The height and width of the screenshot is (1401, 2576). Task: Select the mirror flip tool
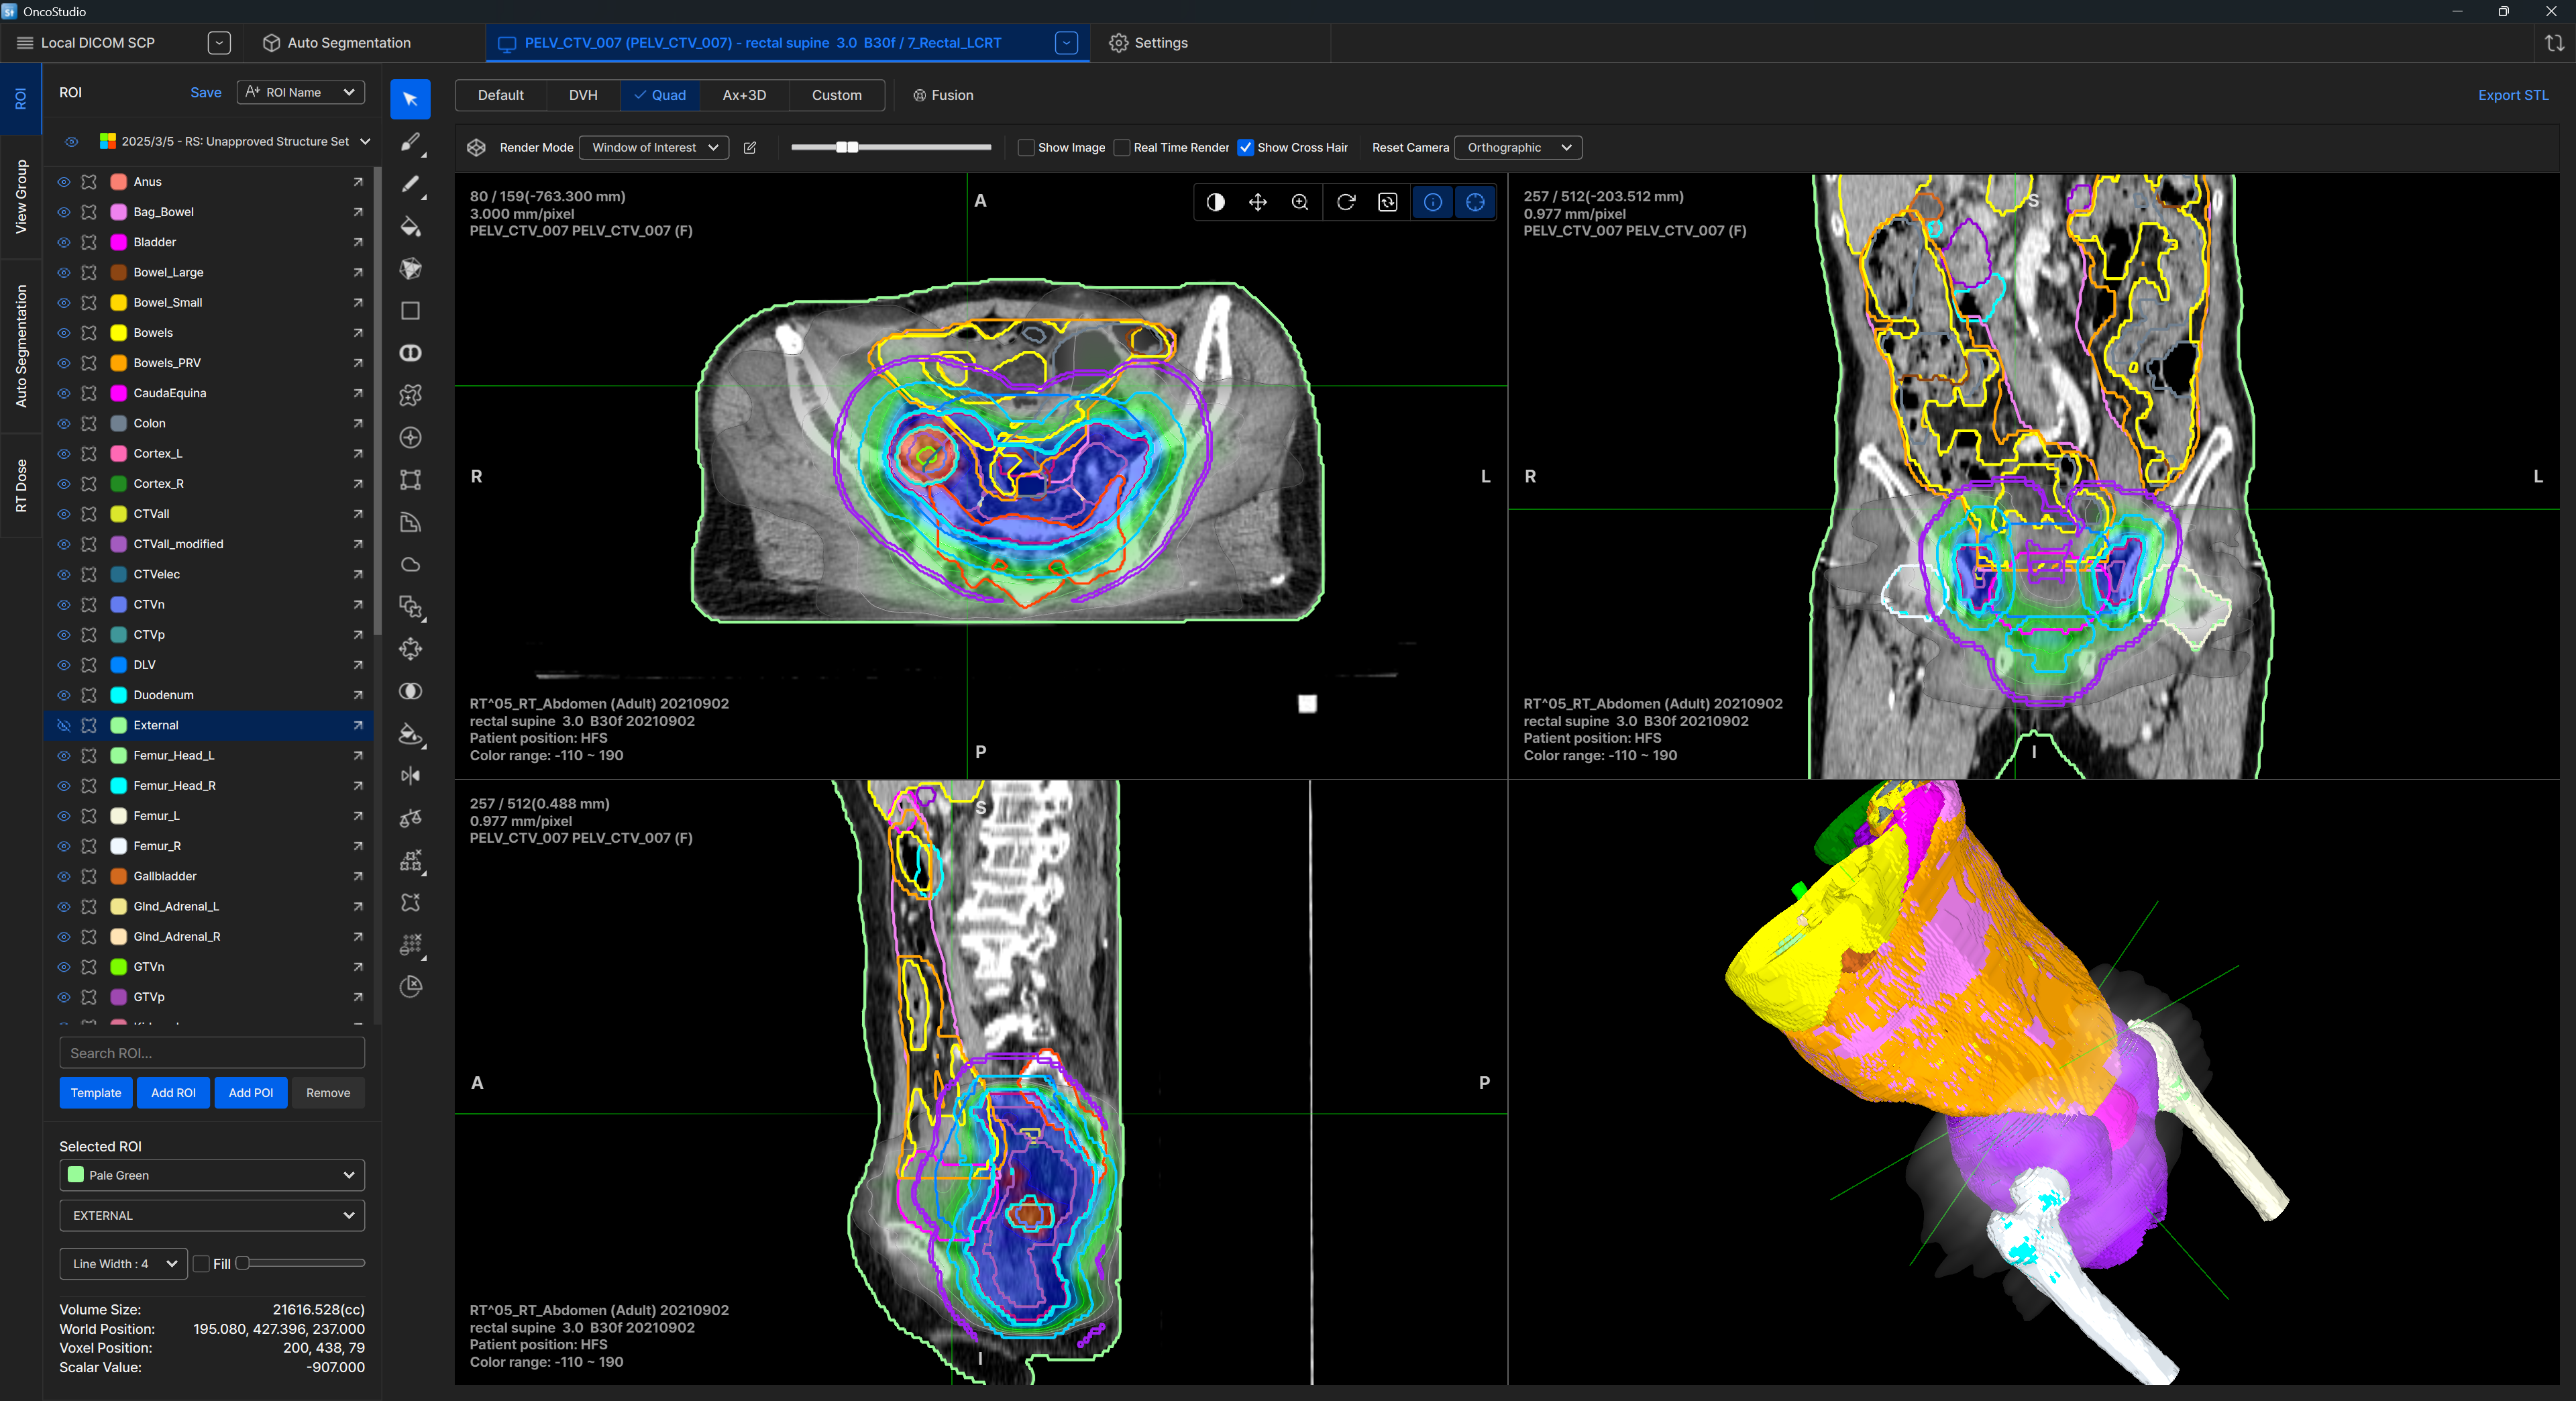[x=410, y=776]
